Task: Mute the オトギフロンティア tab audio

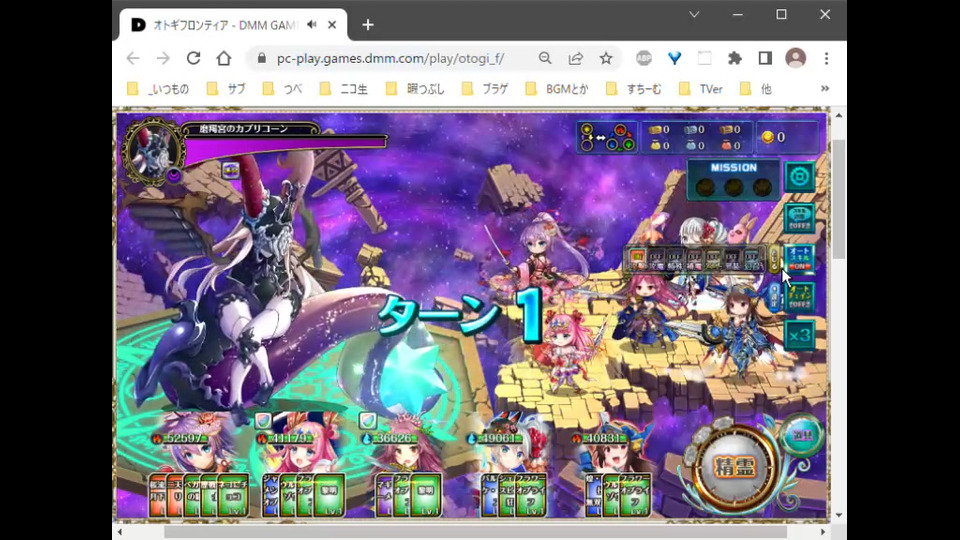Action: [x=312, y=24]
